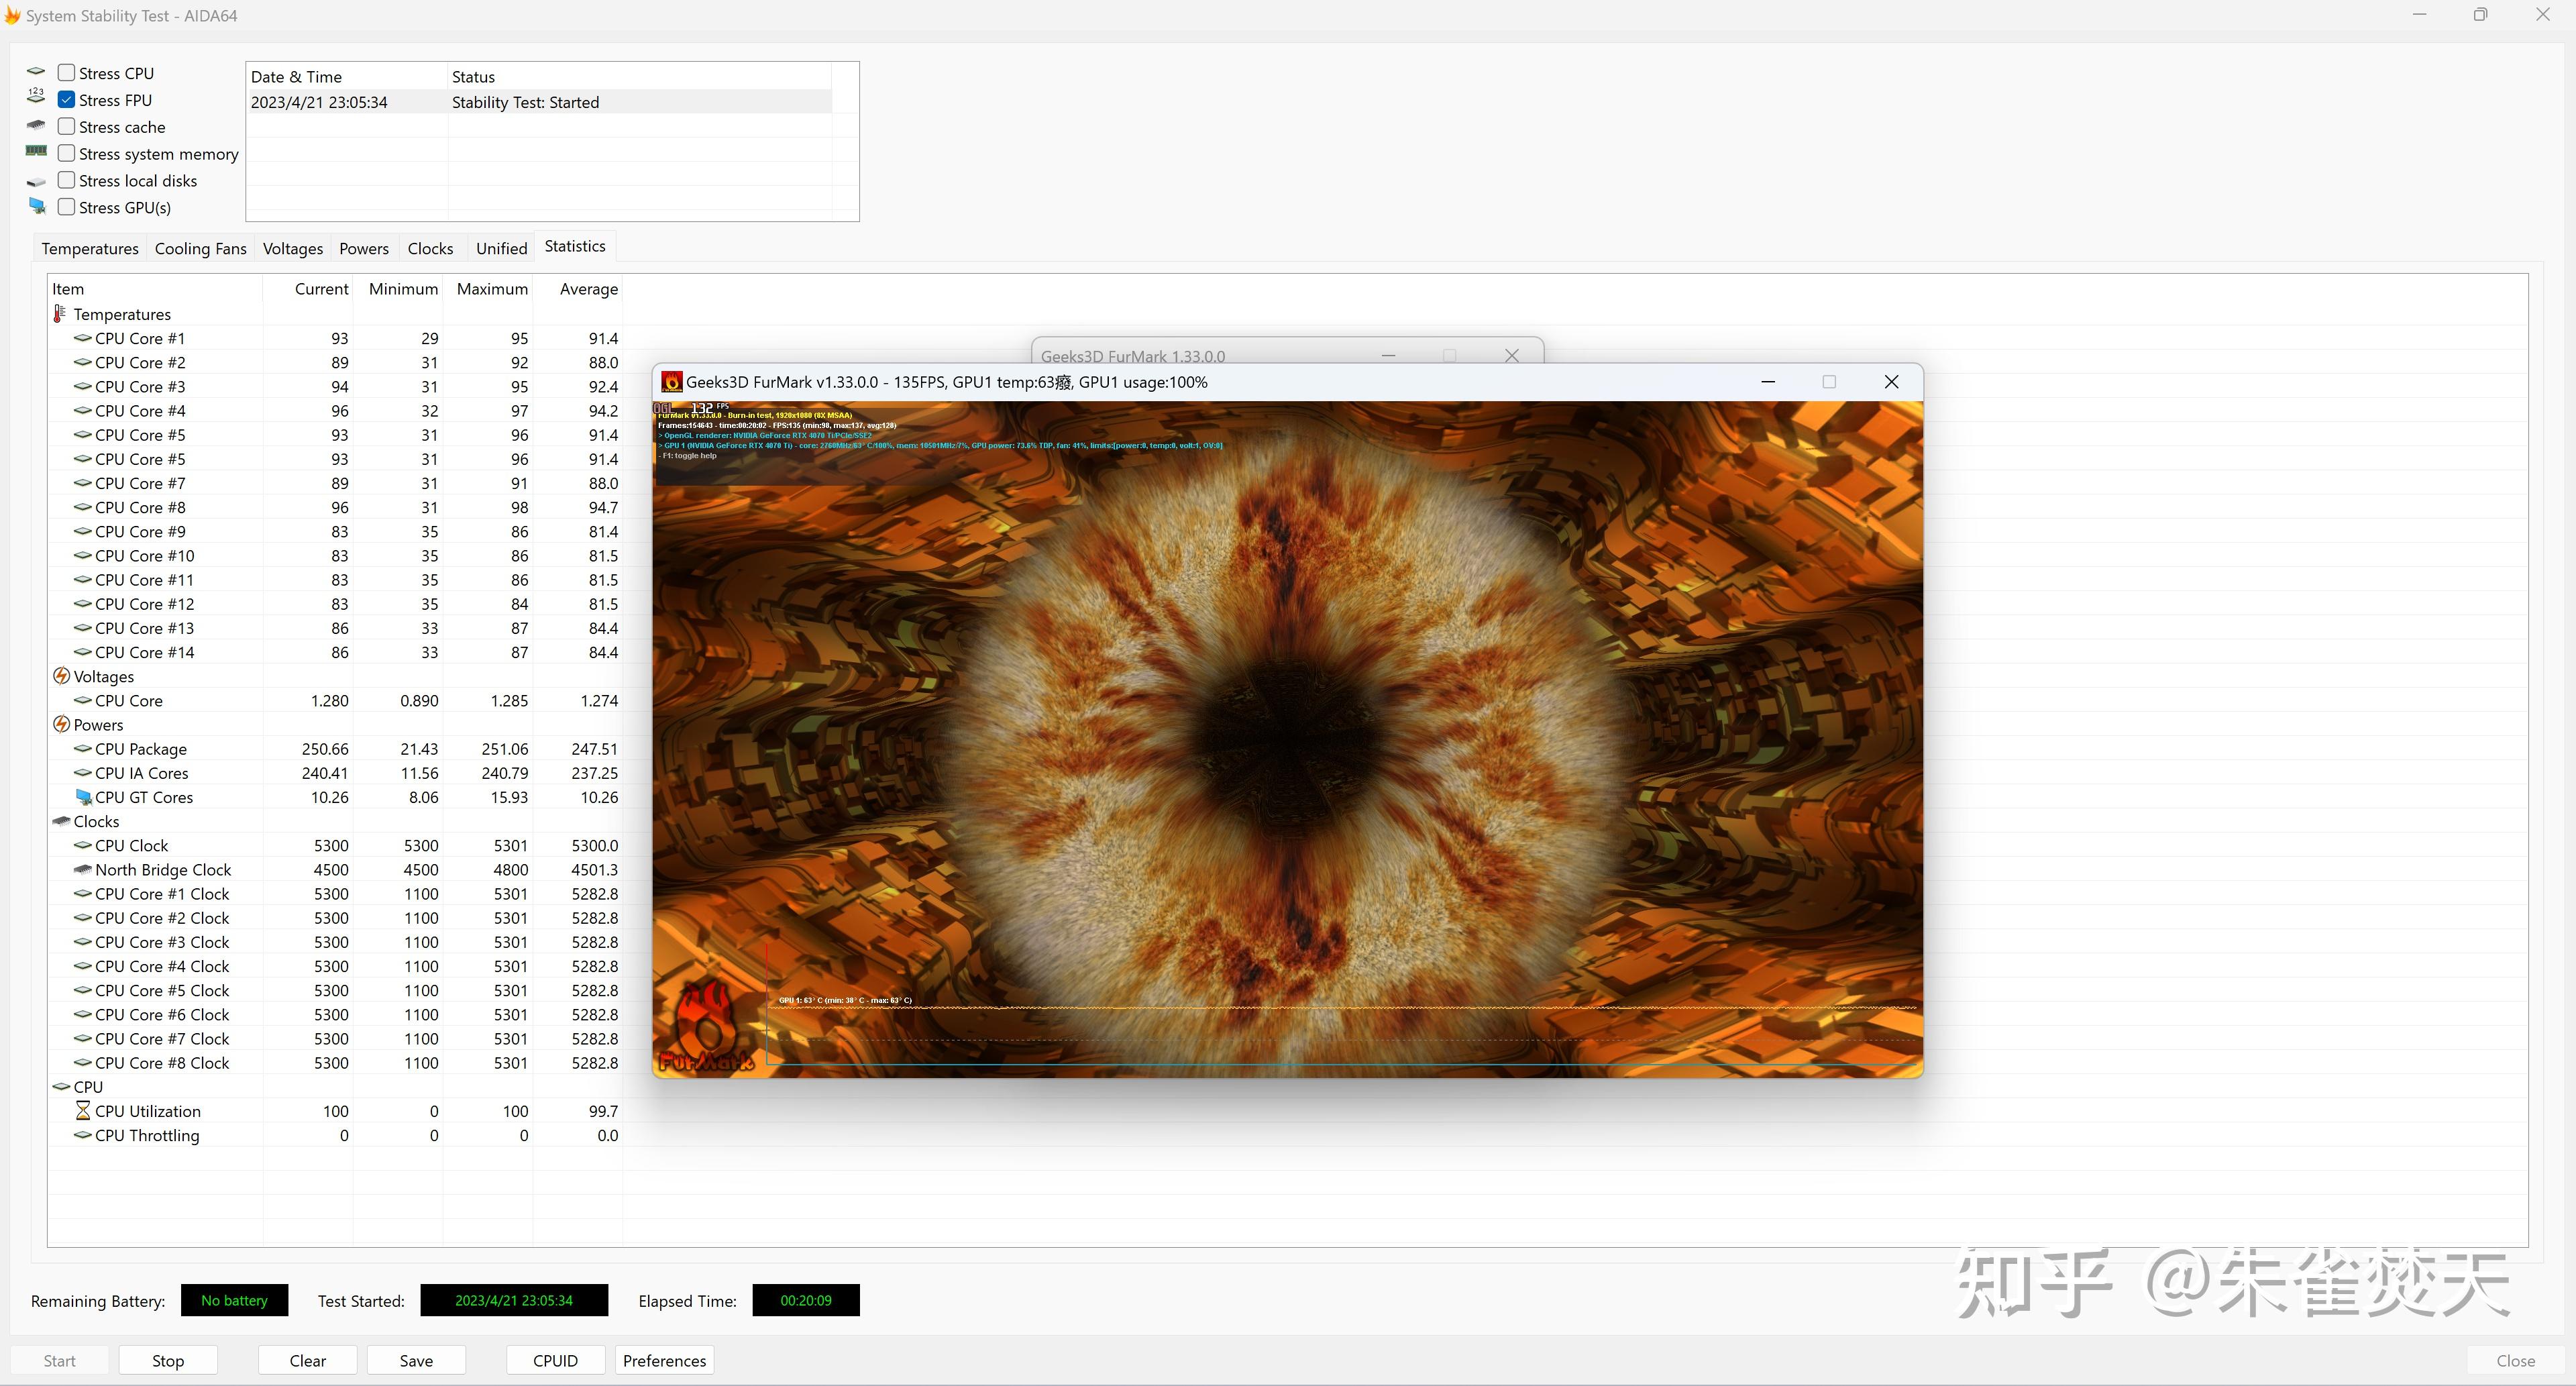Click the Current column header
Image resolution: width=2576 pixels, height=1386 pixels.
[x=308, y=289]
